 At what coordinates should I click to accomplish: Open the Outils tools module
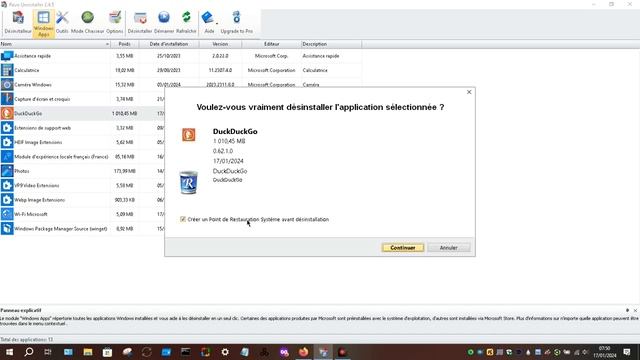tap(62, 22)
